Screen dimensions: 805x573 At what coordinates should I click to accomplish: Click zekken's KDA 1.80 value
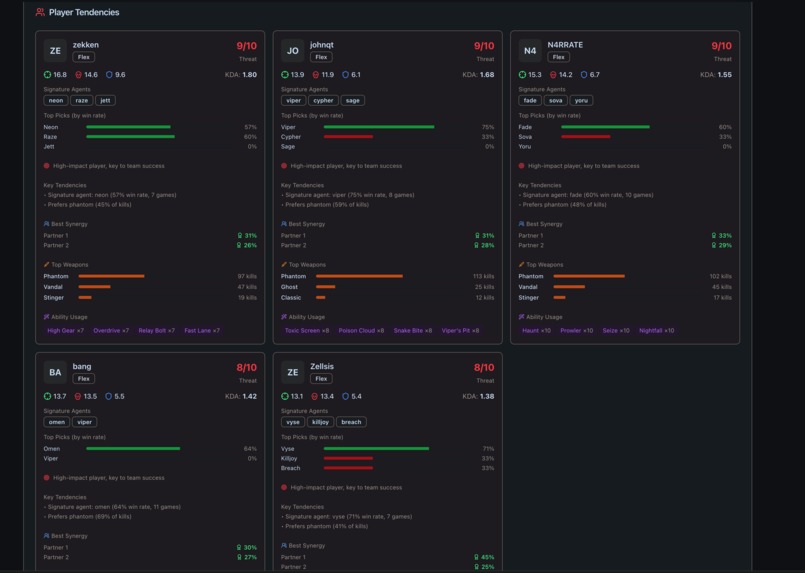250,74
